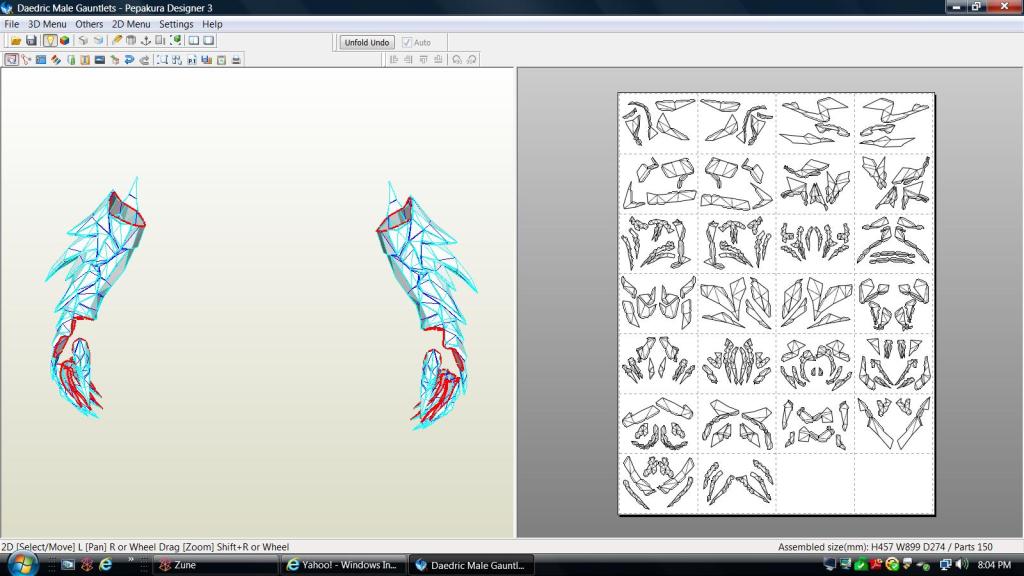The height and width of the screenshot is (576, 1024).
Task: Toggle the light bulb lighting icon
Action: click(x=50, y=40)
